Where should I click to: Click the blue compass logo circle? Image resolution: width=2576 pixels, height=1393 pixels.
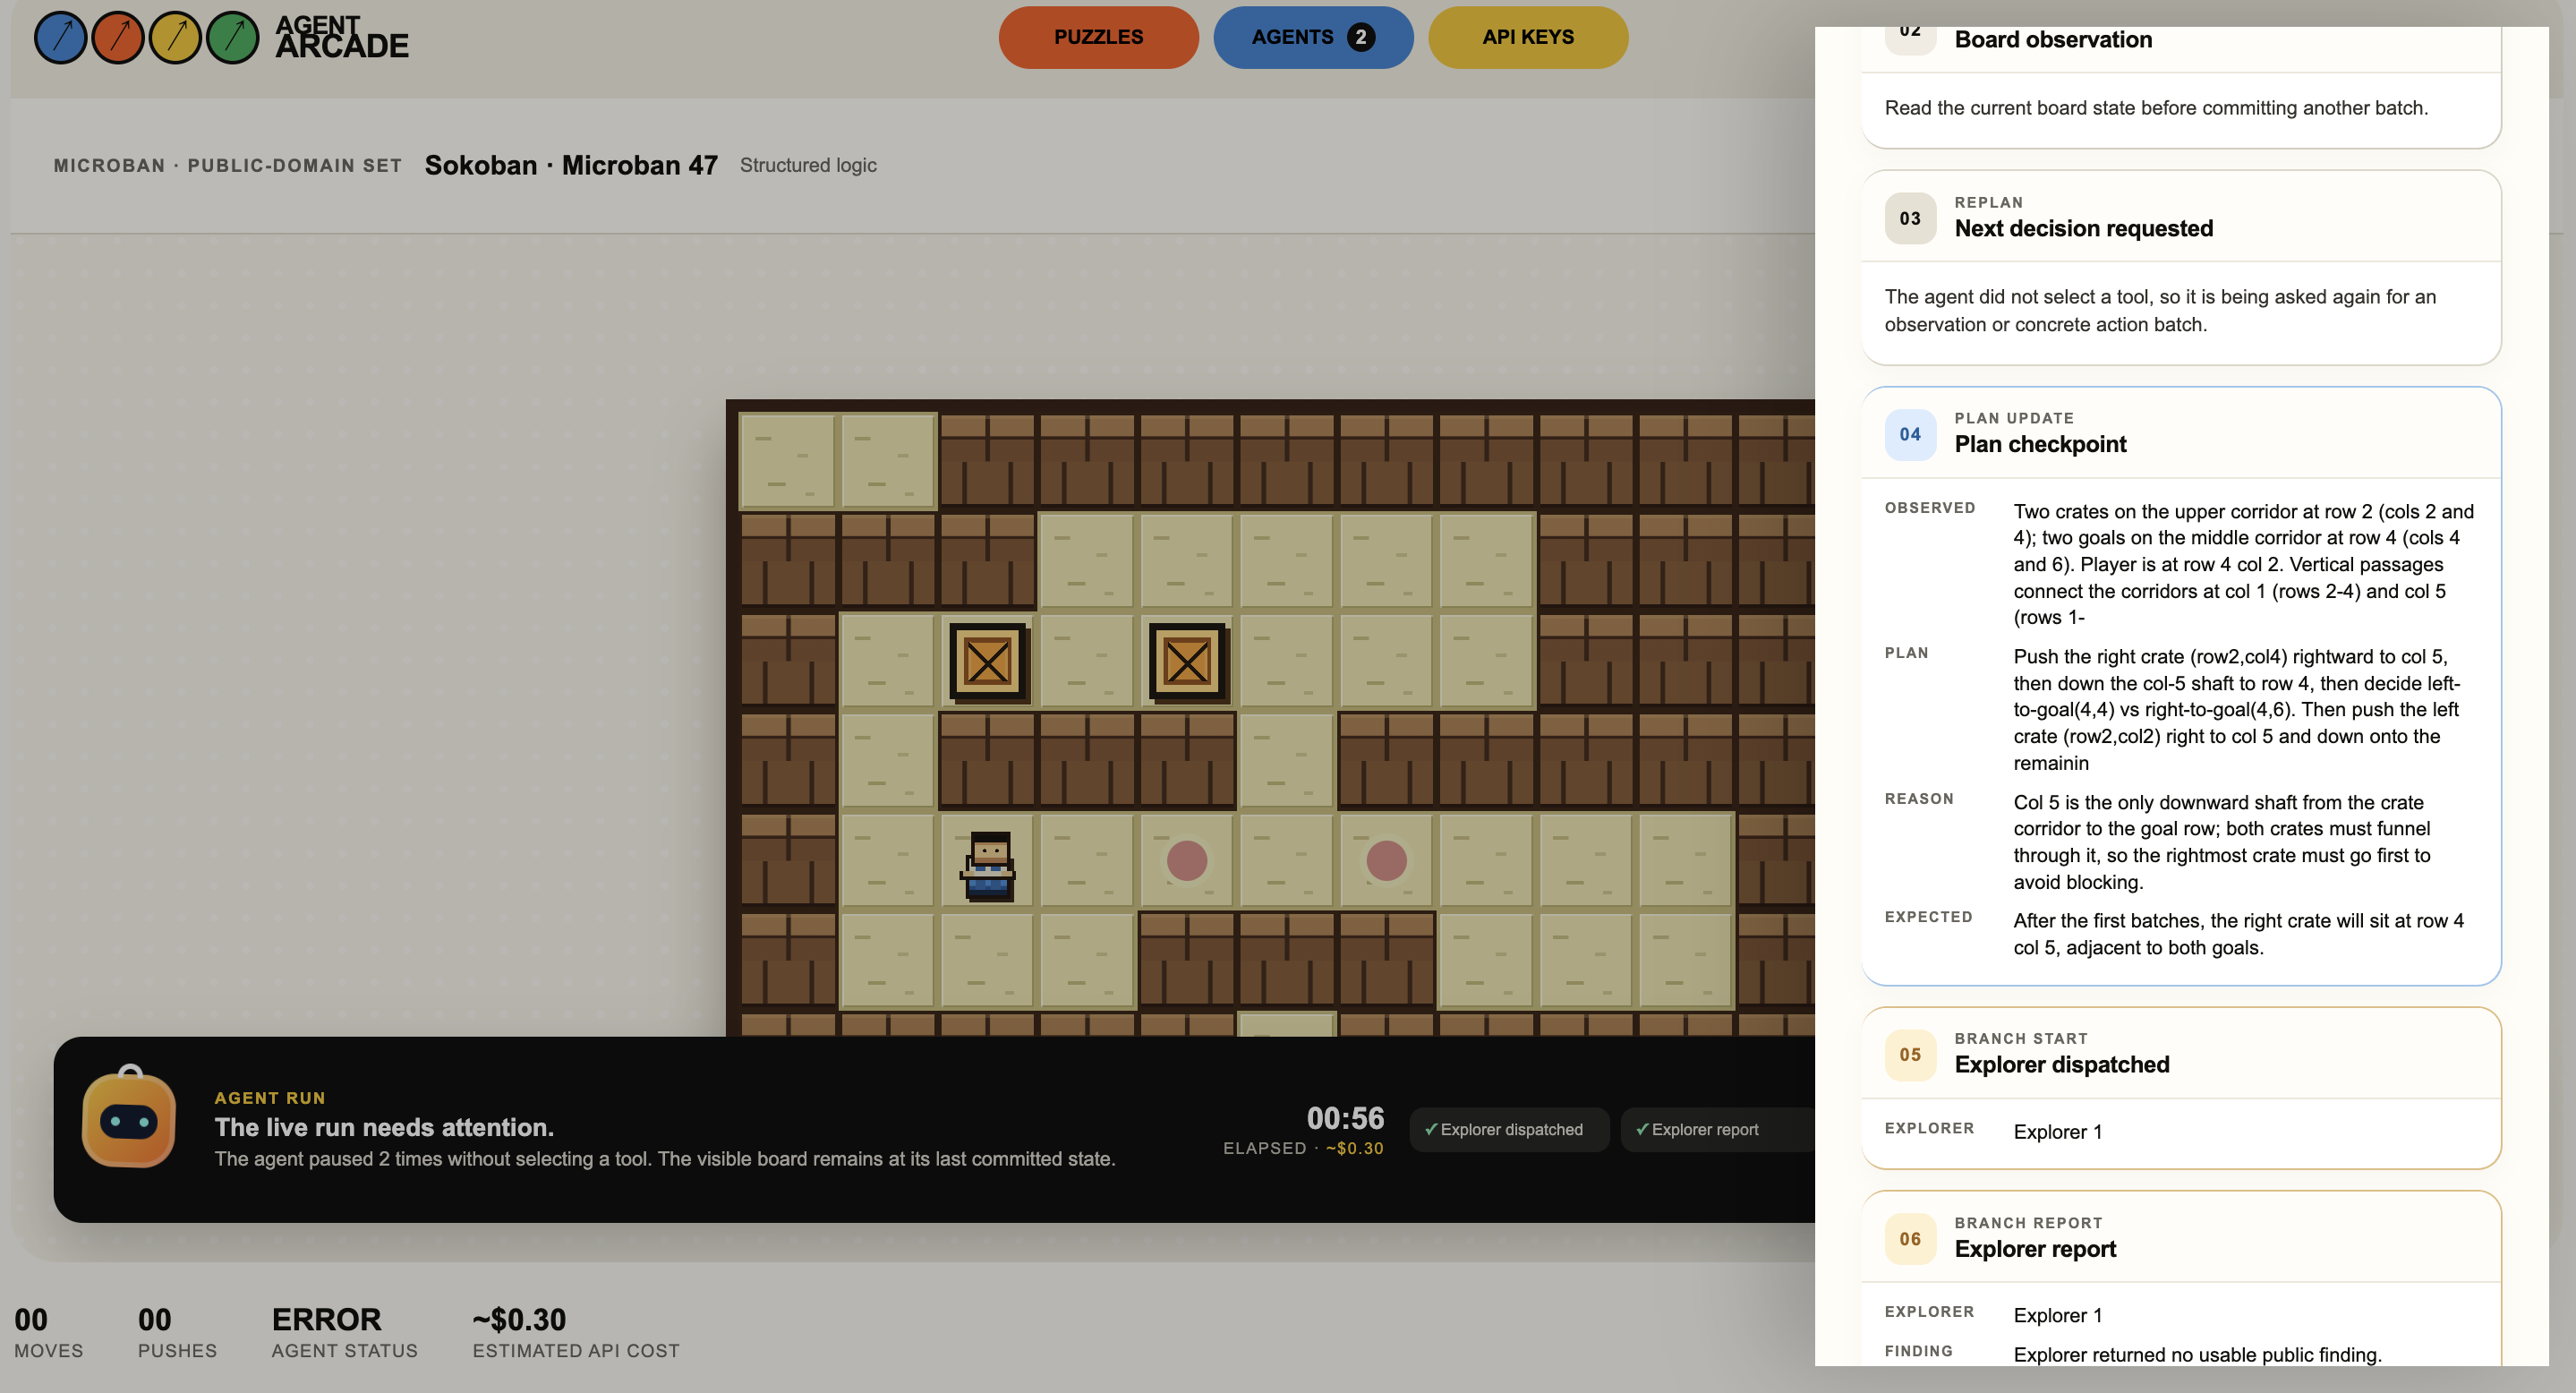60,38
